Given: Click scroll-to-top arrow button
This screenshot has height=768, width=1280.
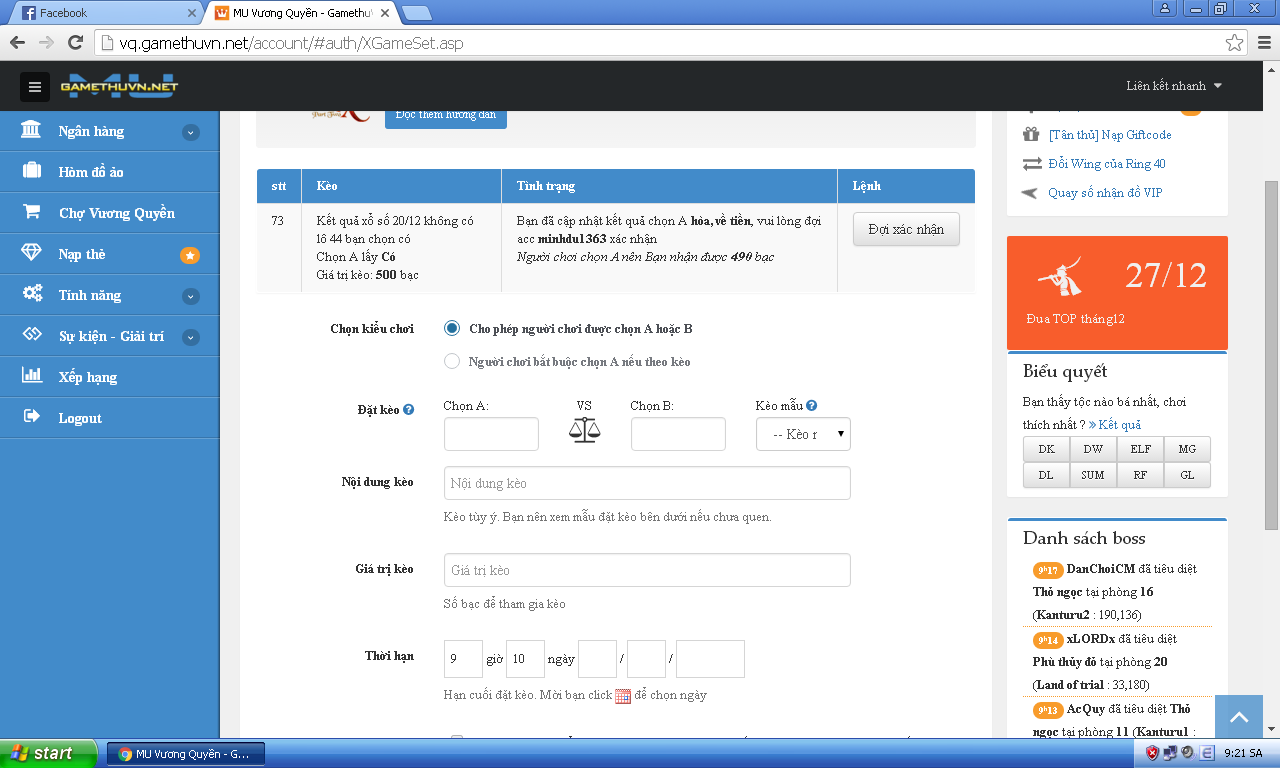Looking at the screenshot, I should tap(1238, 717).
